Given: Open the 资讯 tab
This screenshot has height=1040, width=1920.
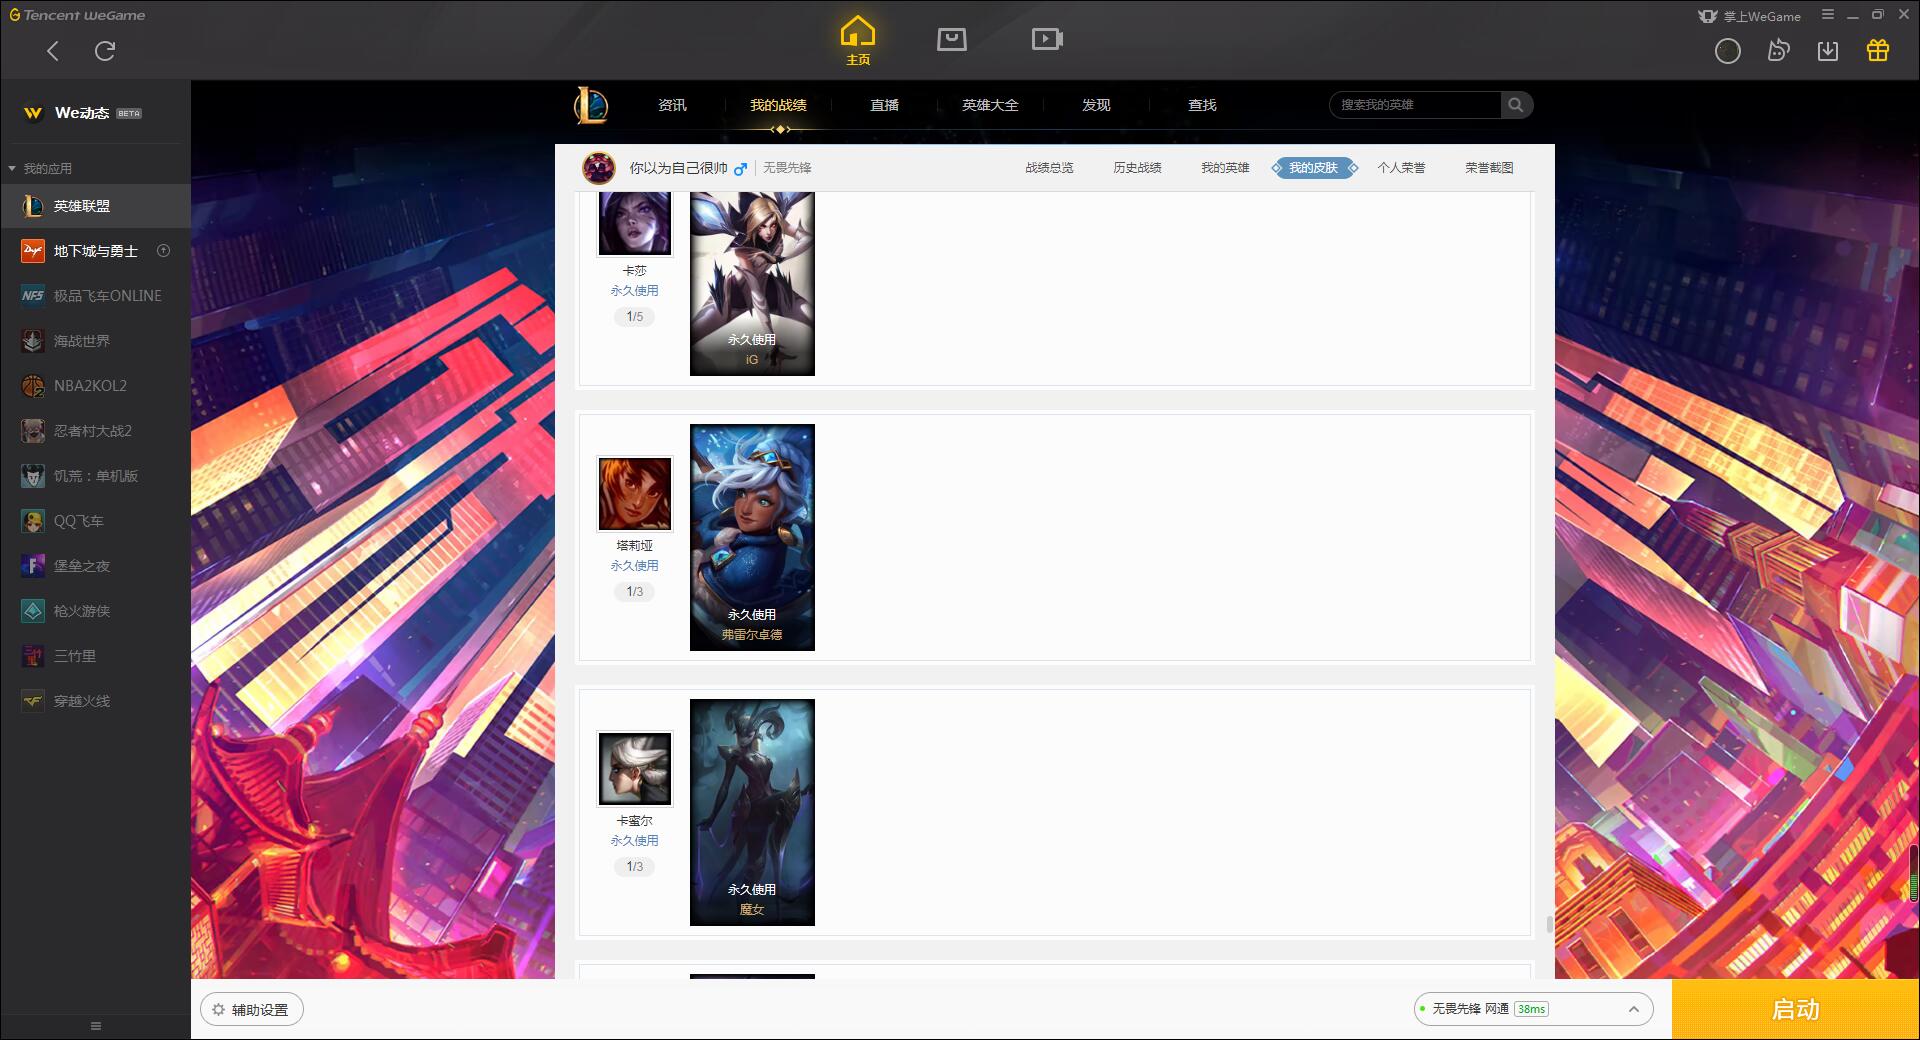Looking at the screenshot, I should point(672,105).
